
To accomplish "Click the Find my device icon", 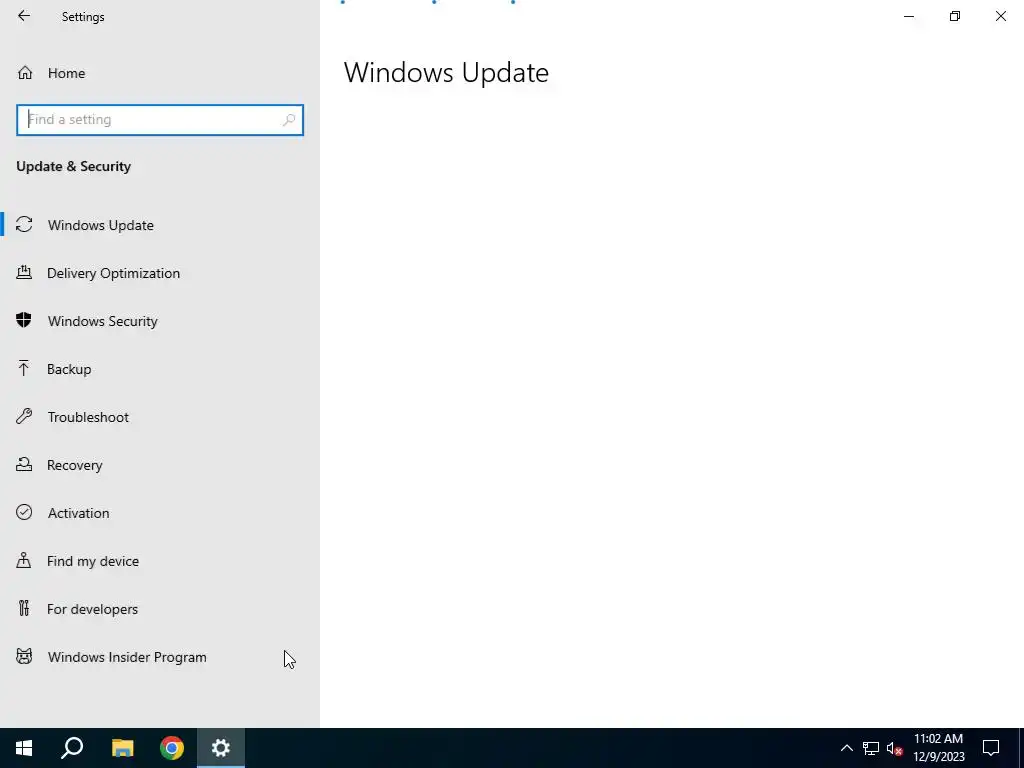I will click(x=24, y=560).
